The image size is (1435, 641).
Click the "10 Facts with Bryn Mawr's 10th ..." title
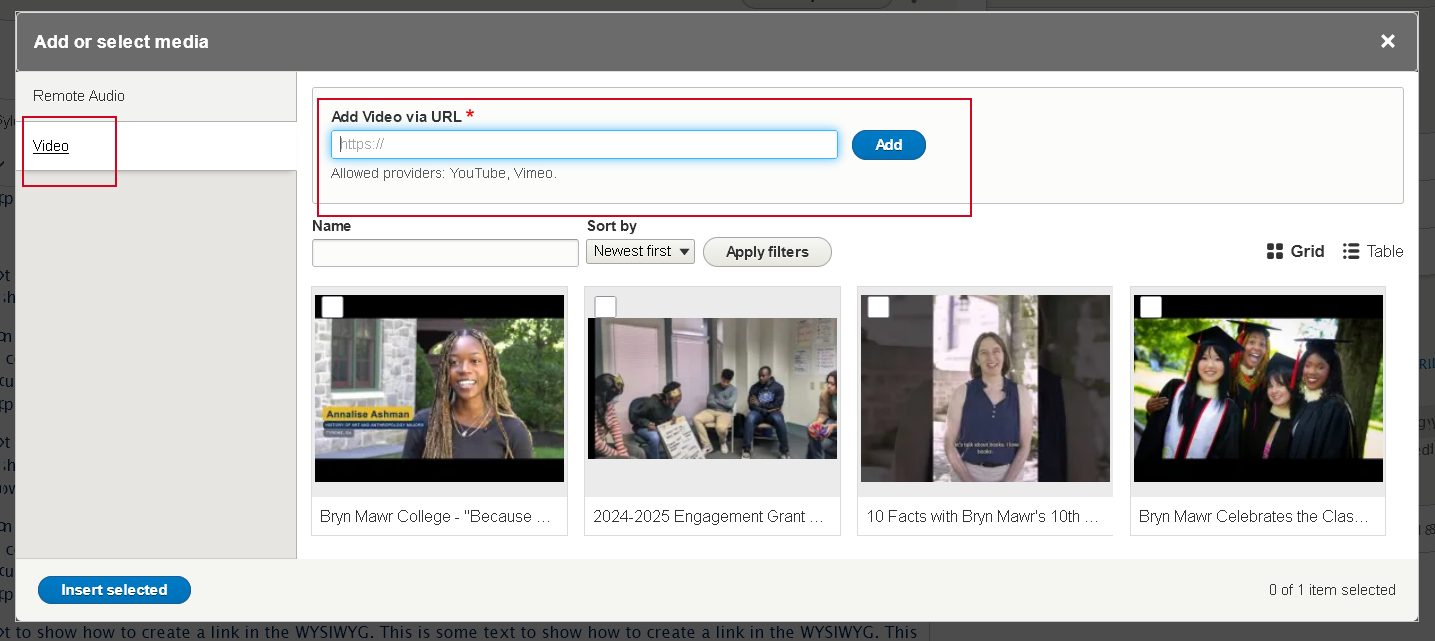tap(982, 517)
